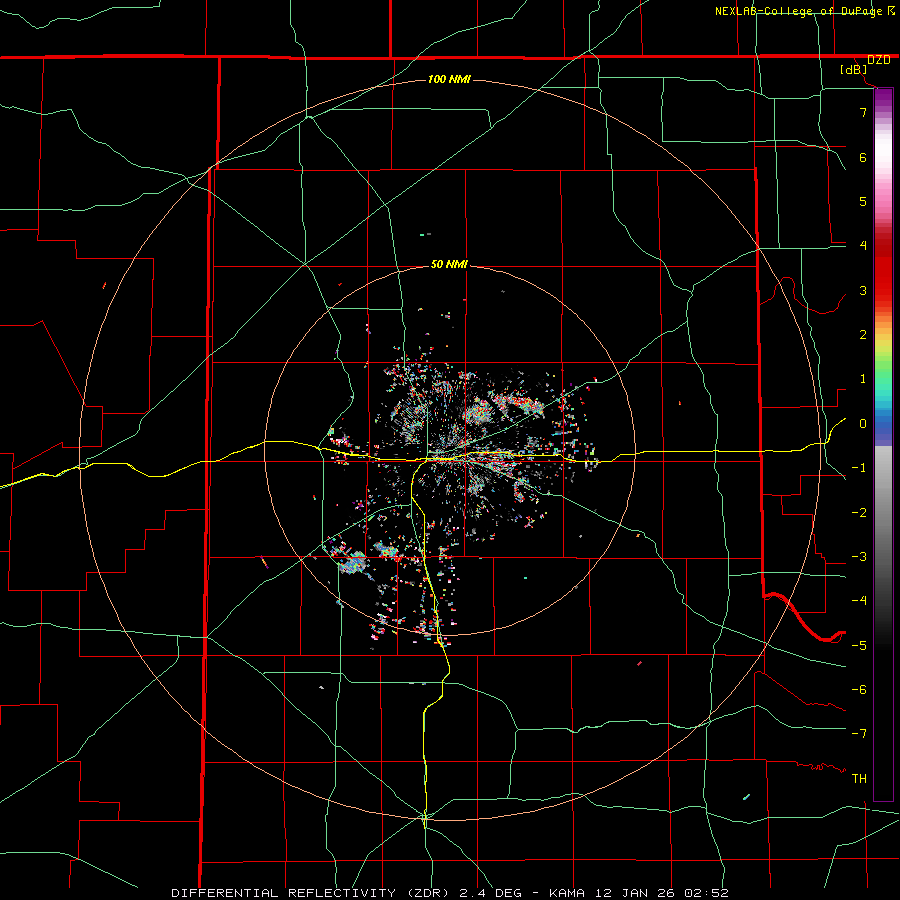Viewport: 900px width, 900px height.
Task: Click the -7 value on the dB scale
Action: coord(859,734)
